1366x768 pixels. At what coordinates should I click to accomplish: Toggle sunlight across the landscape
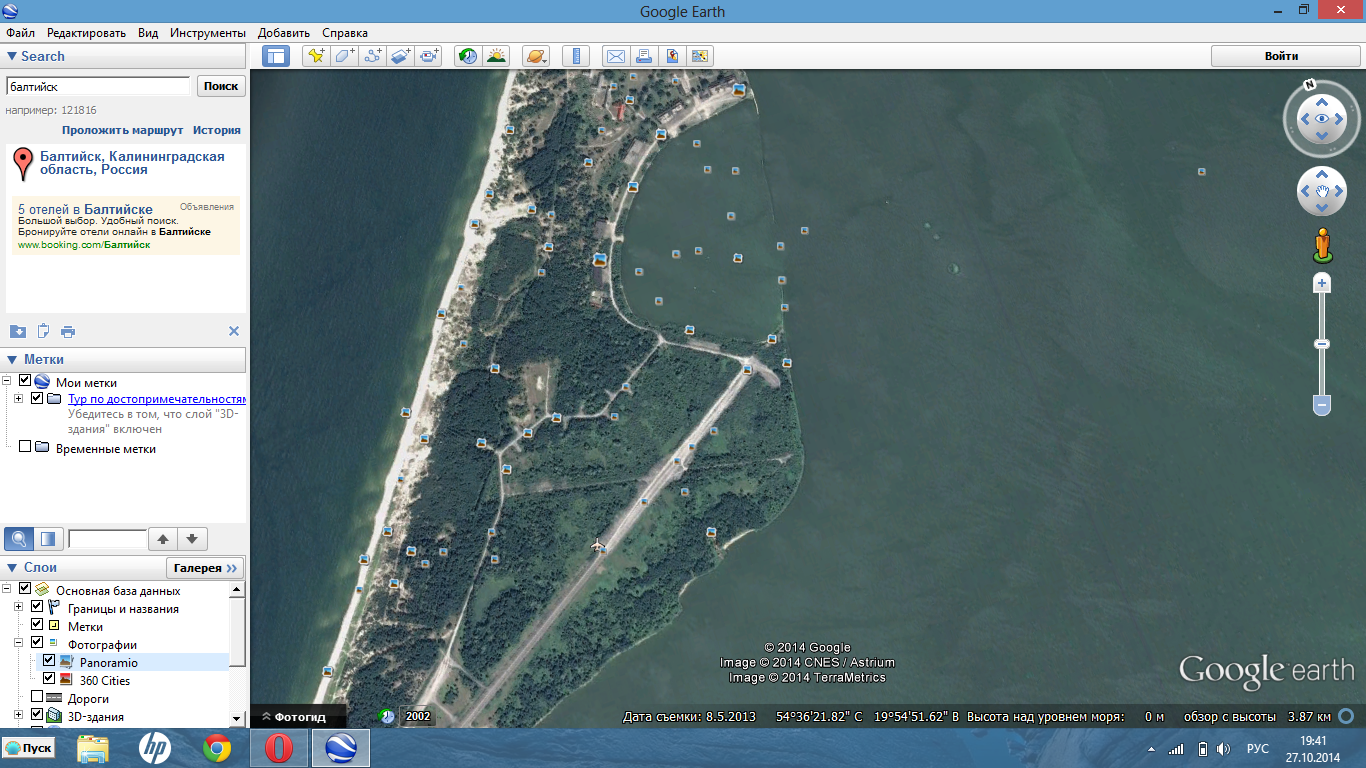pos(496,56)
